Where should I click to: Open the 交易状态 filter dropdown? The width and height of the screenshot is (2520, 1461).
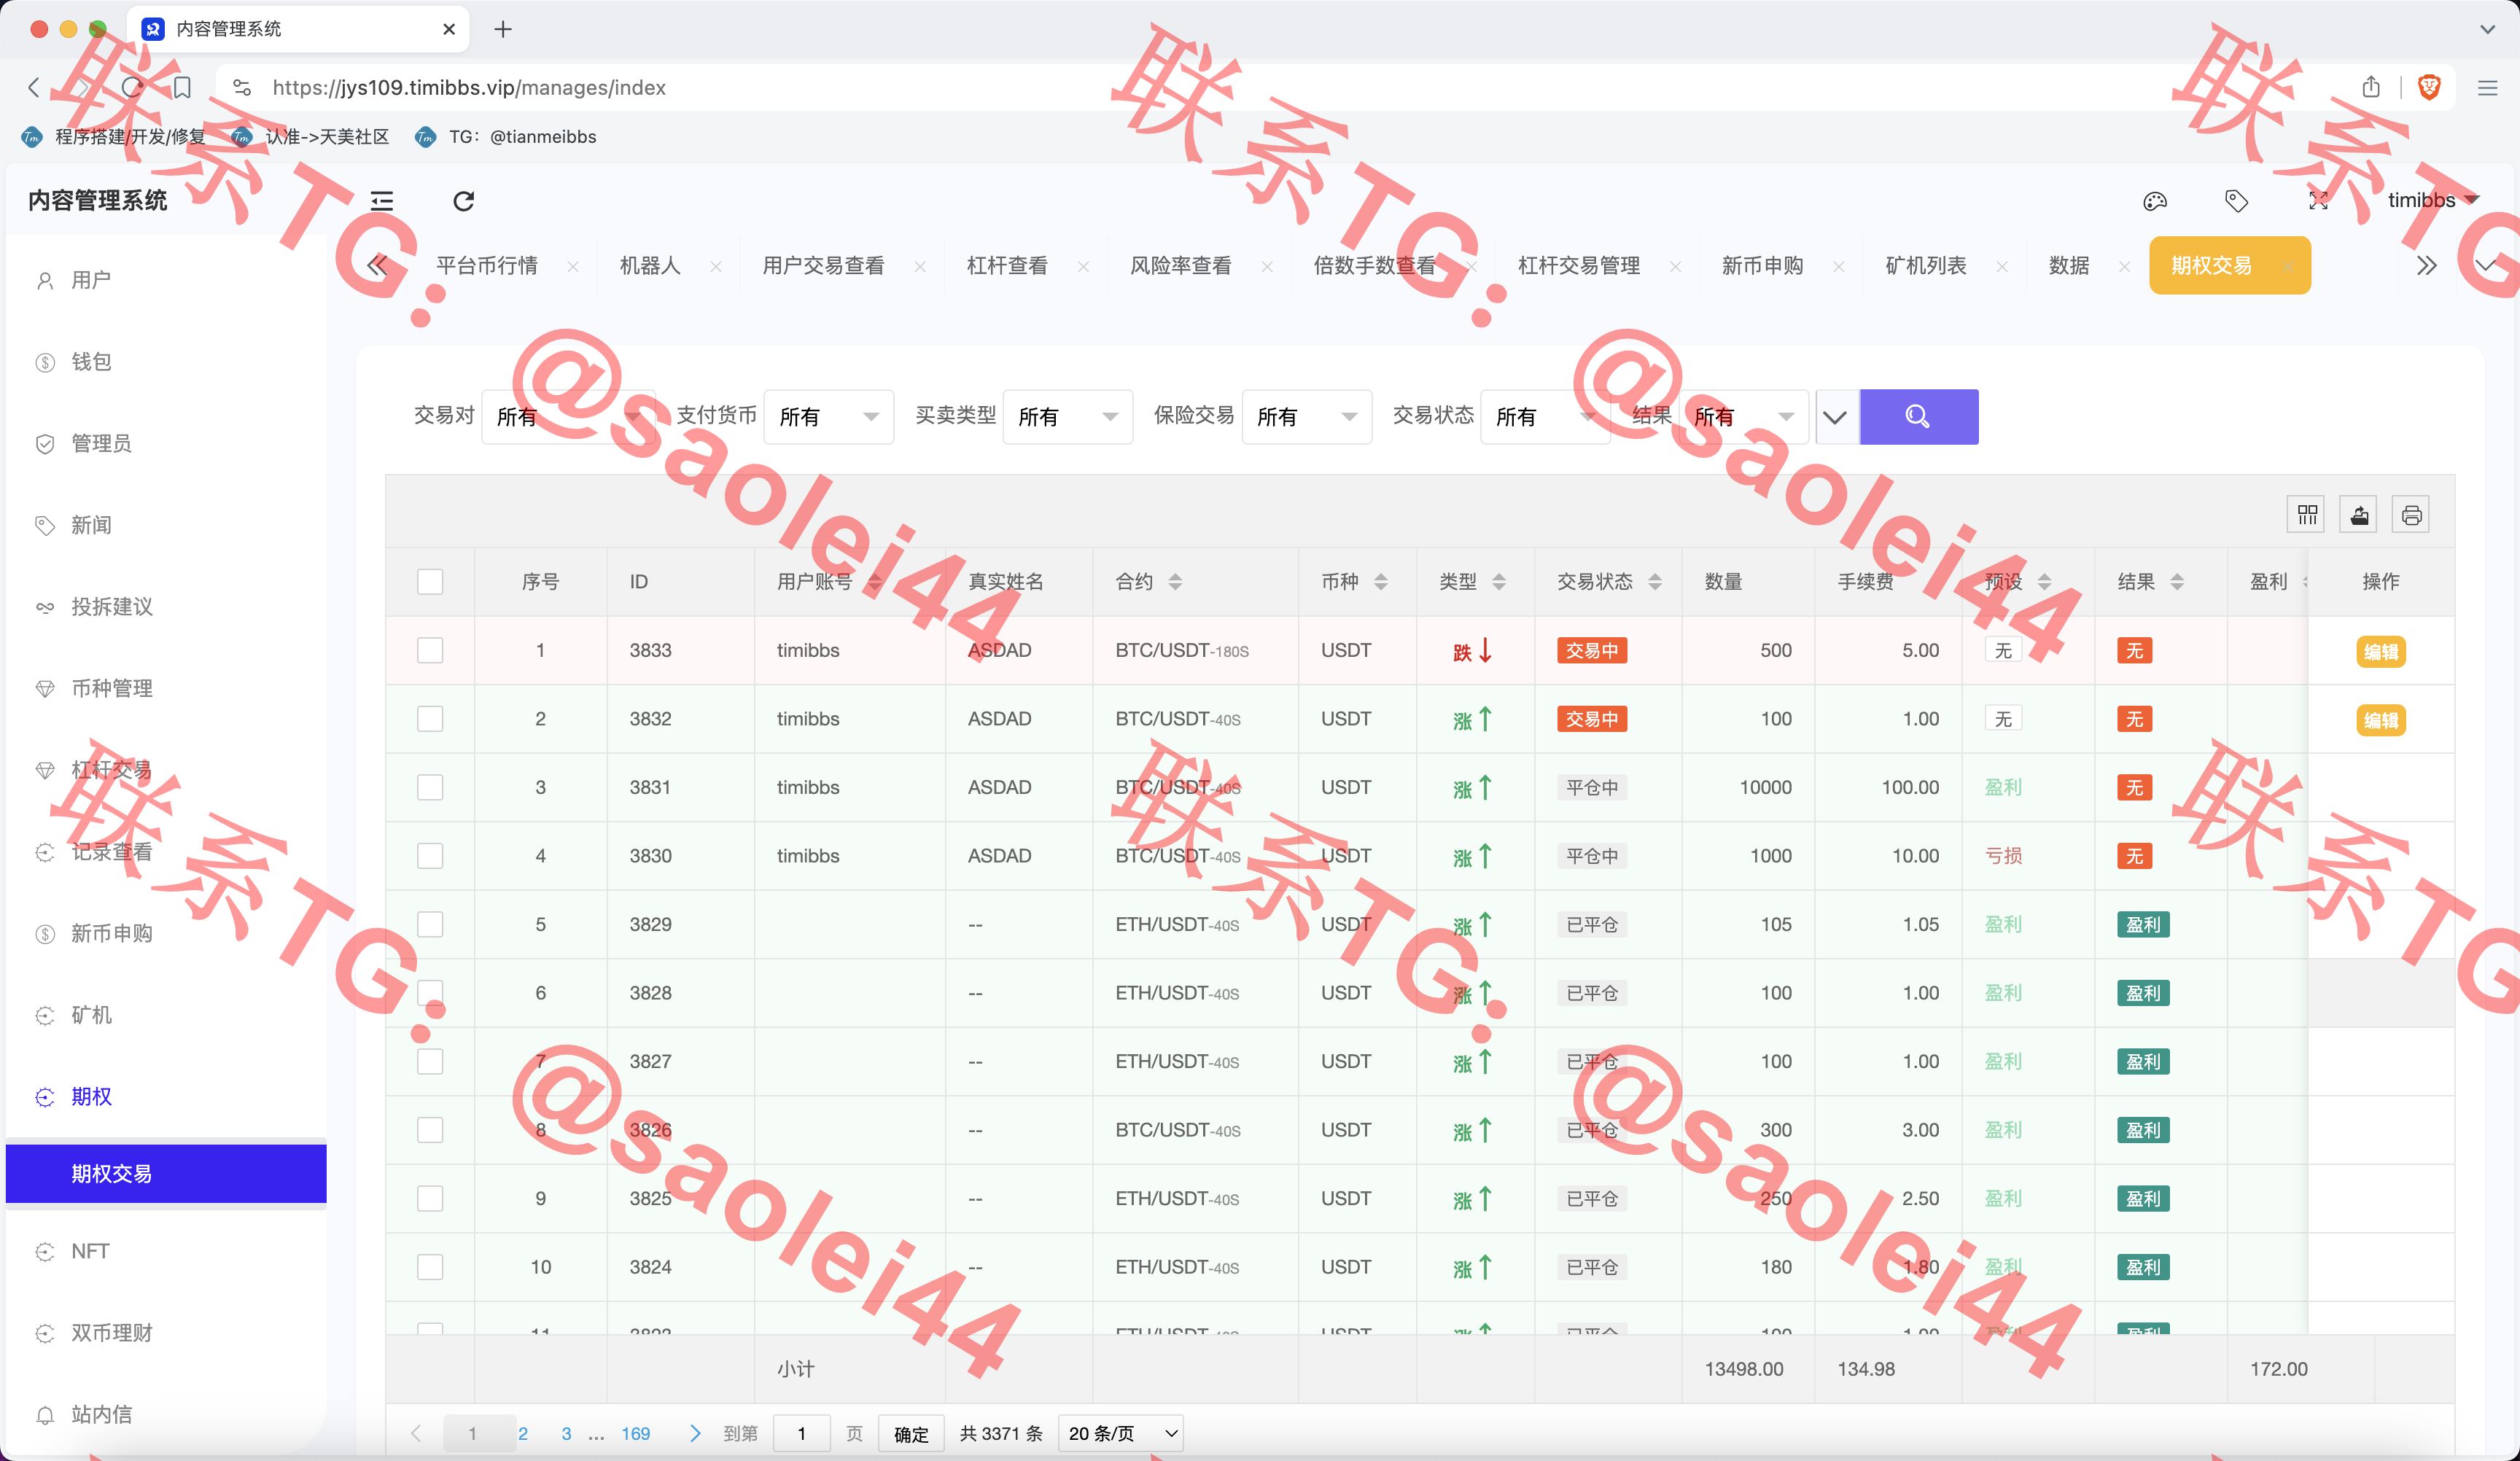tap(1545, 416)
